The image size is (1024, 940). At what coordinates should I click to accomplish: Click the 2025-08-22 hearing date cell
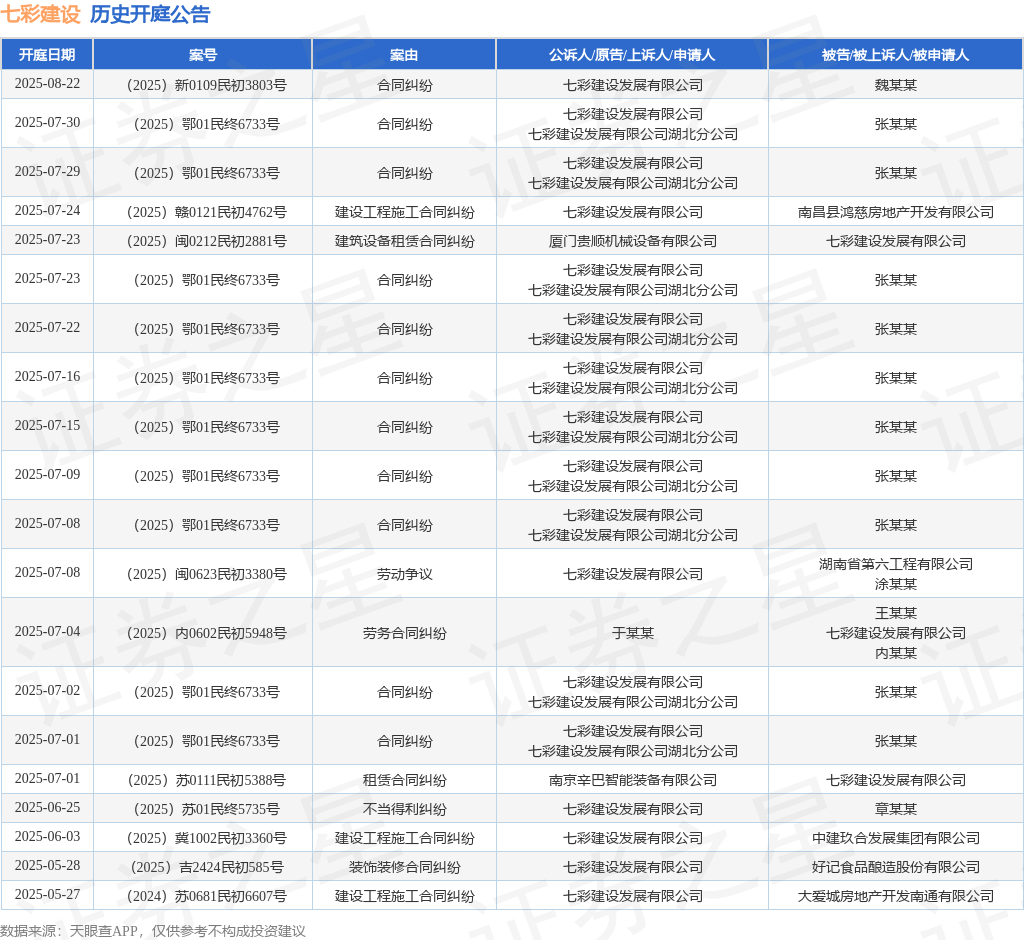(47, 84)
